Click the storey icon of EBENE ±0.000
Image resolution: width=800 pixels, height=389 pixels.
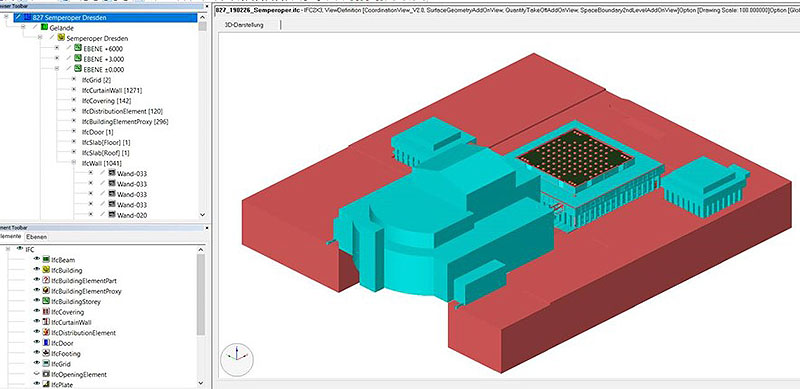[78, 69]
